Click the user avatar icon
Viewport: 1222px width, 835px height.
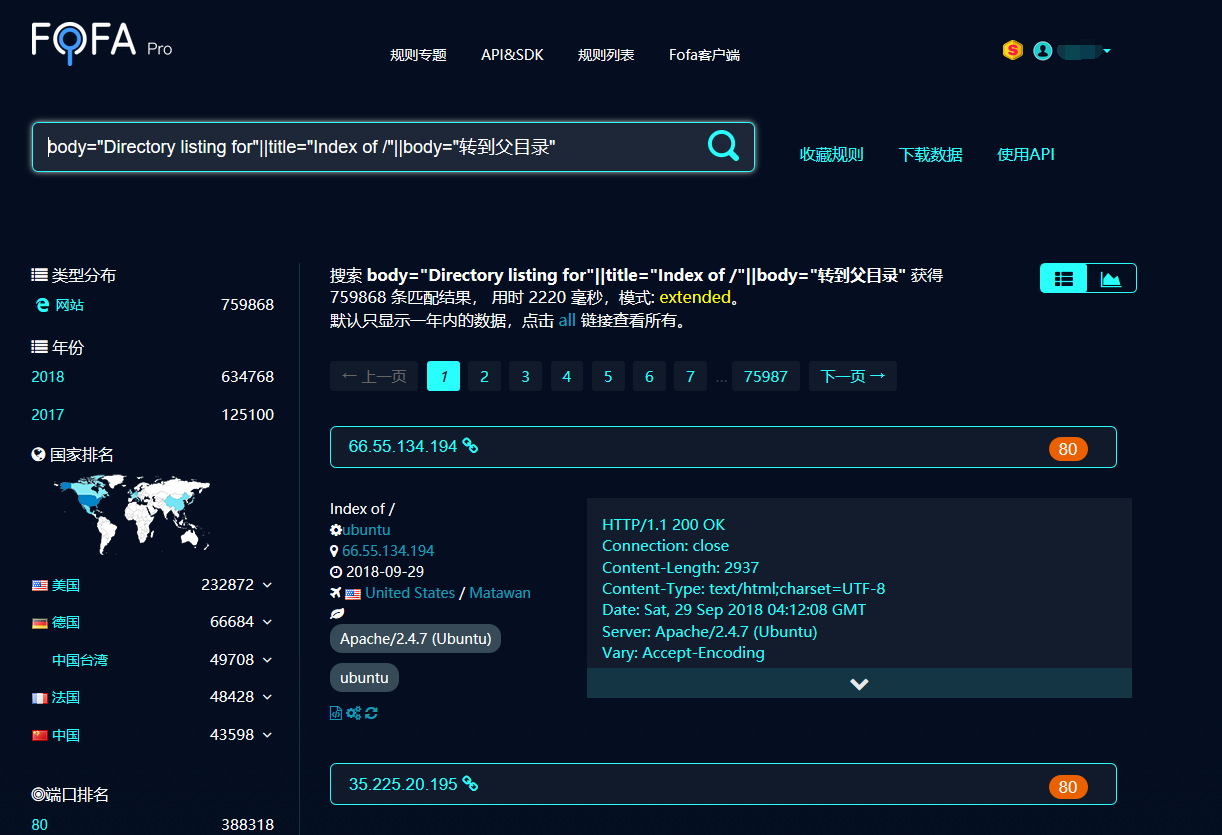coord(1042,50)
